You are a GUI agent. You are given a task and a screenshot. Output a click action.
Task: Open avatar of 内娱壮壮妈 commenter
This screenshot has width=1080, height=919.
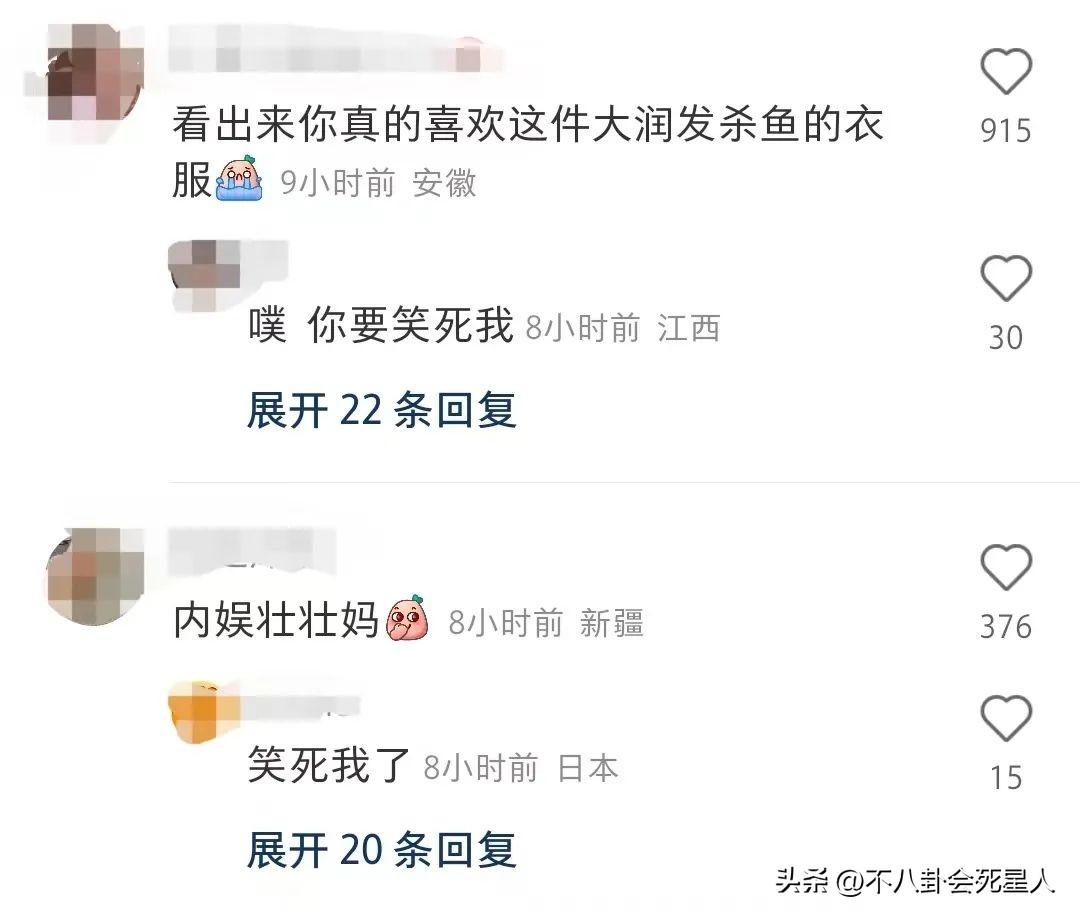94,576
